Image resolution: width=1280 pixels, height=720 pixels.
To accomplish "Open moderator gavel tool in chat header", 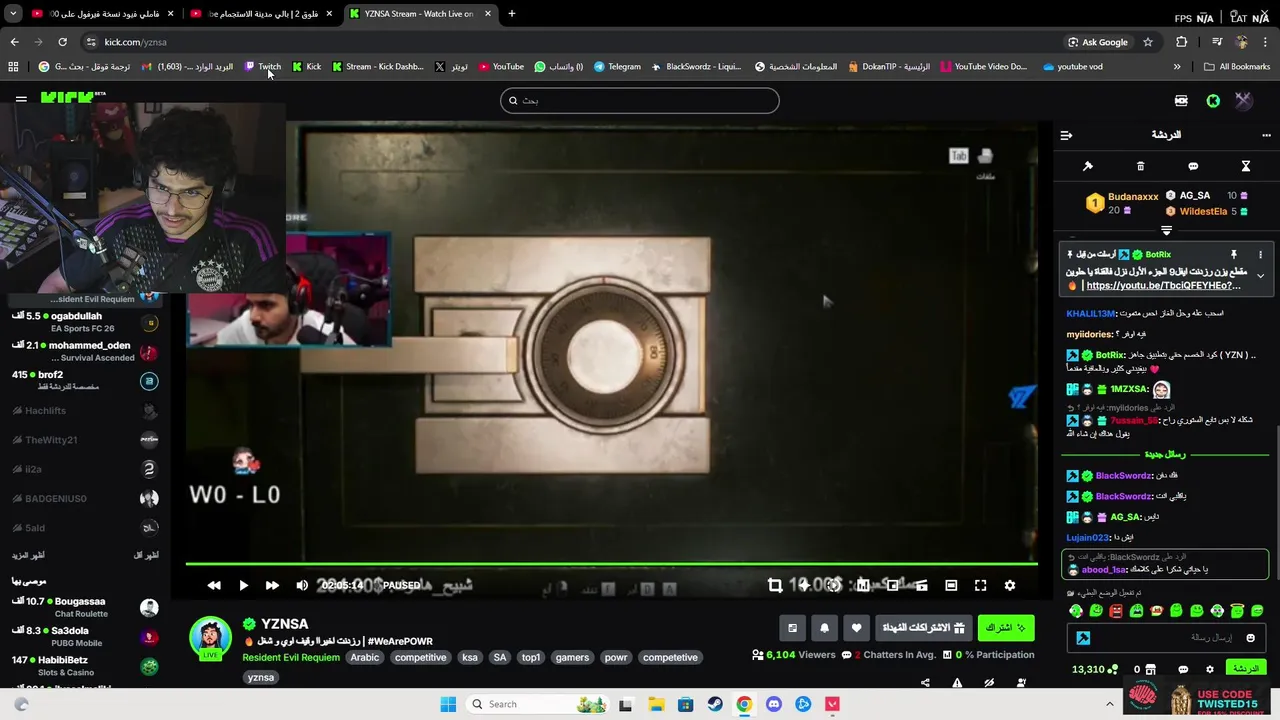I will coord(1088,166).
